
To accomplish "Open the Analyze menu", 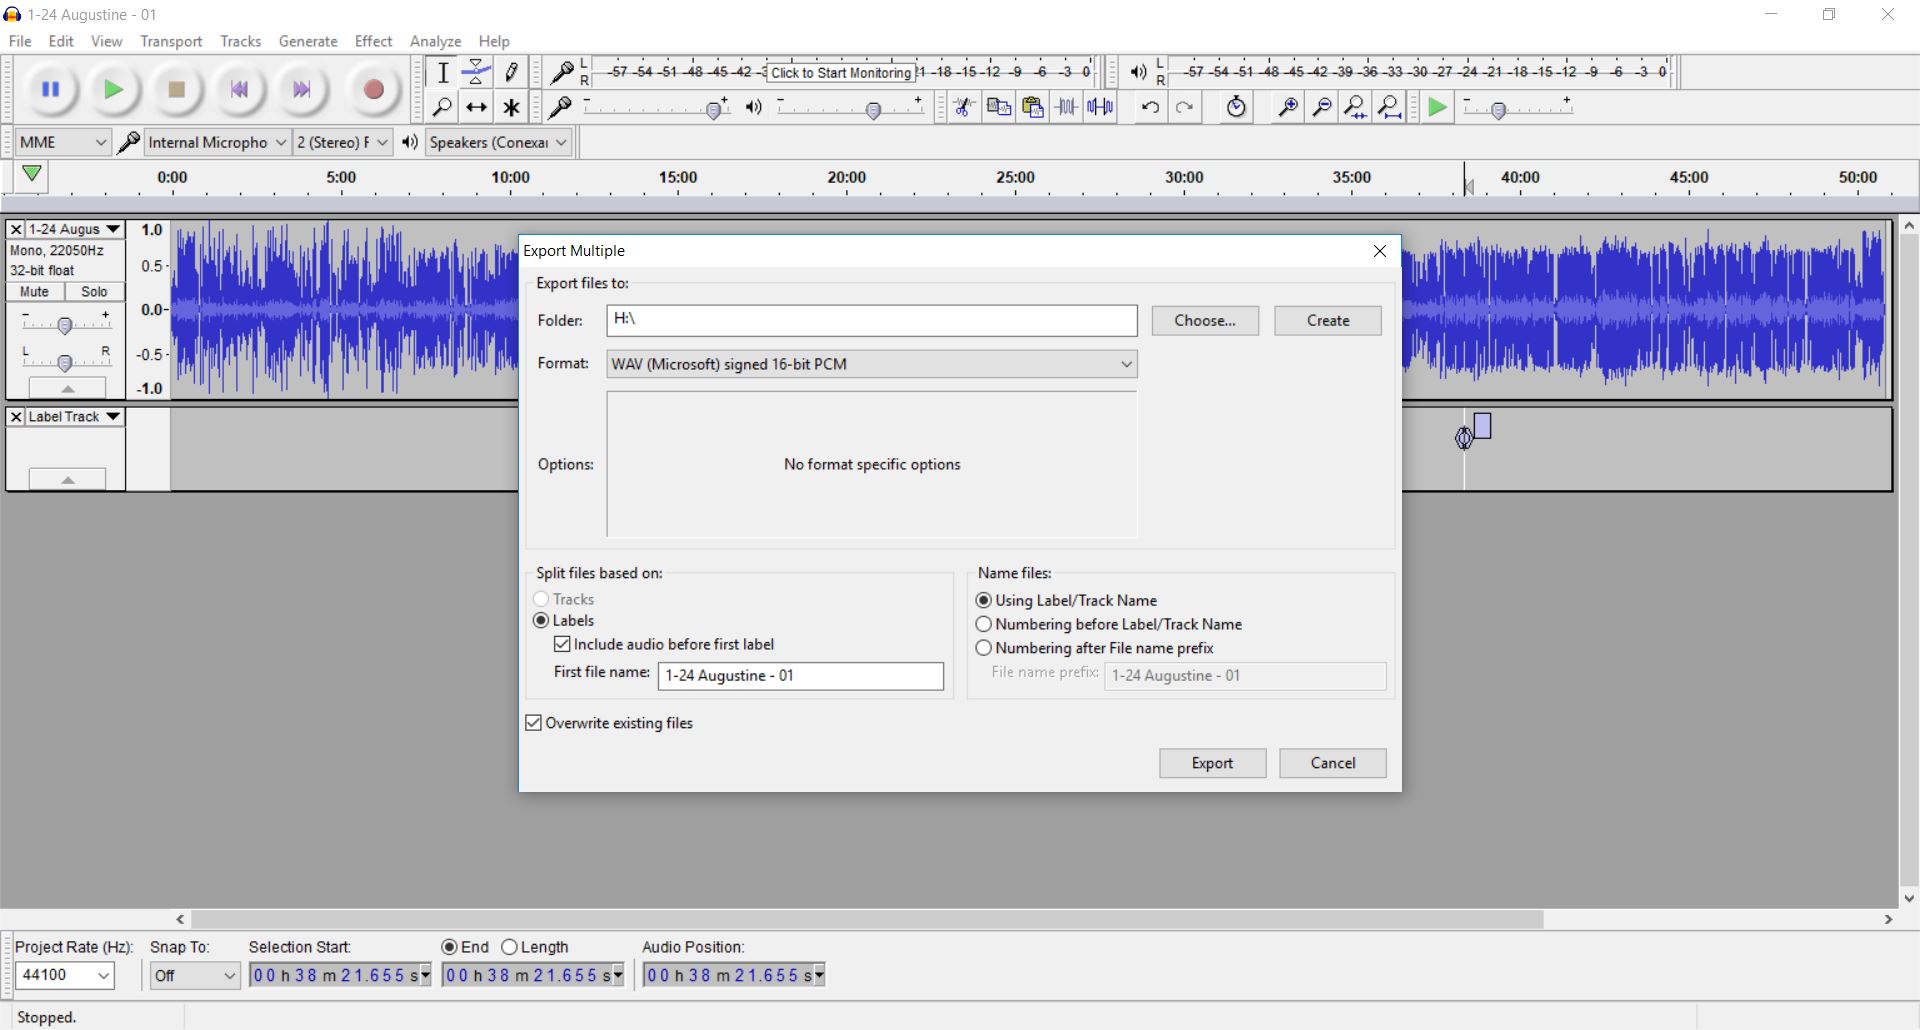I will coord(434,41).
